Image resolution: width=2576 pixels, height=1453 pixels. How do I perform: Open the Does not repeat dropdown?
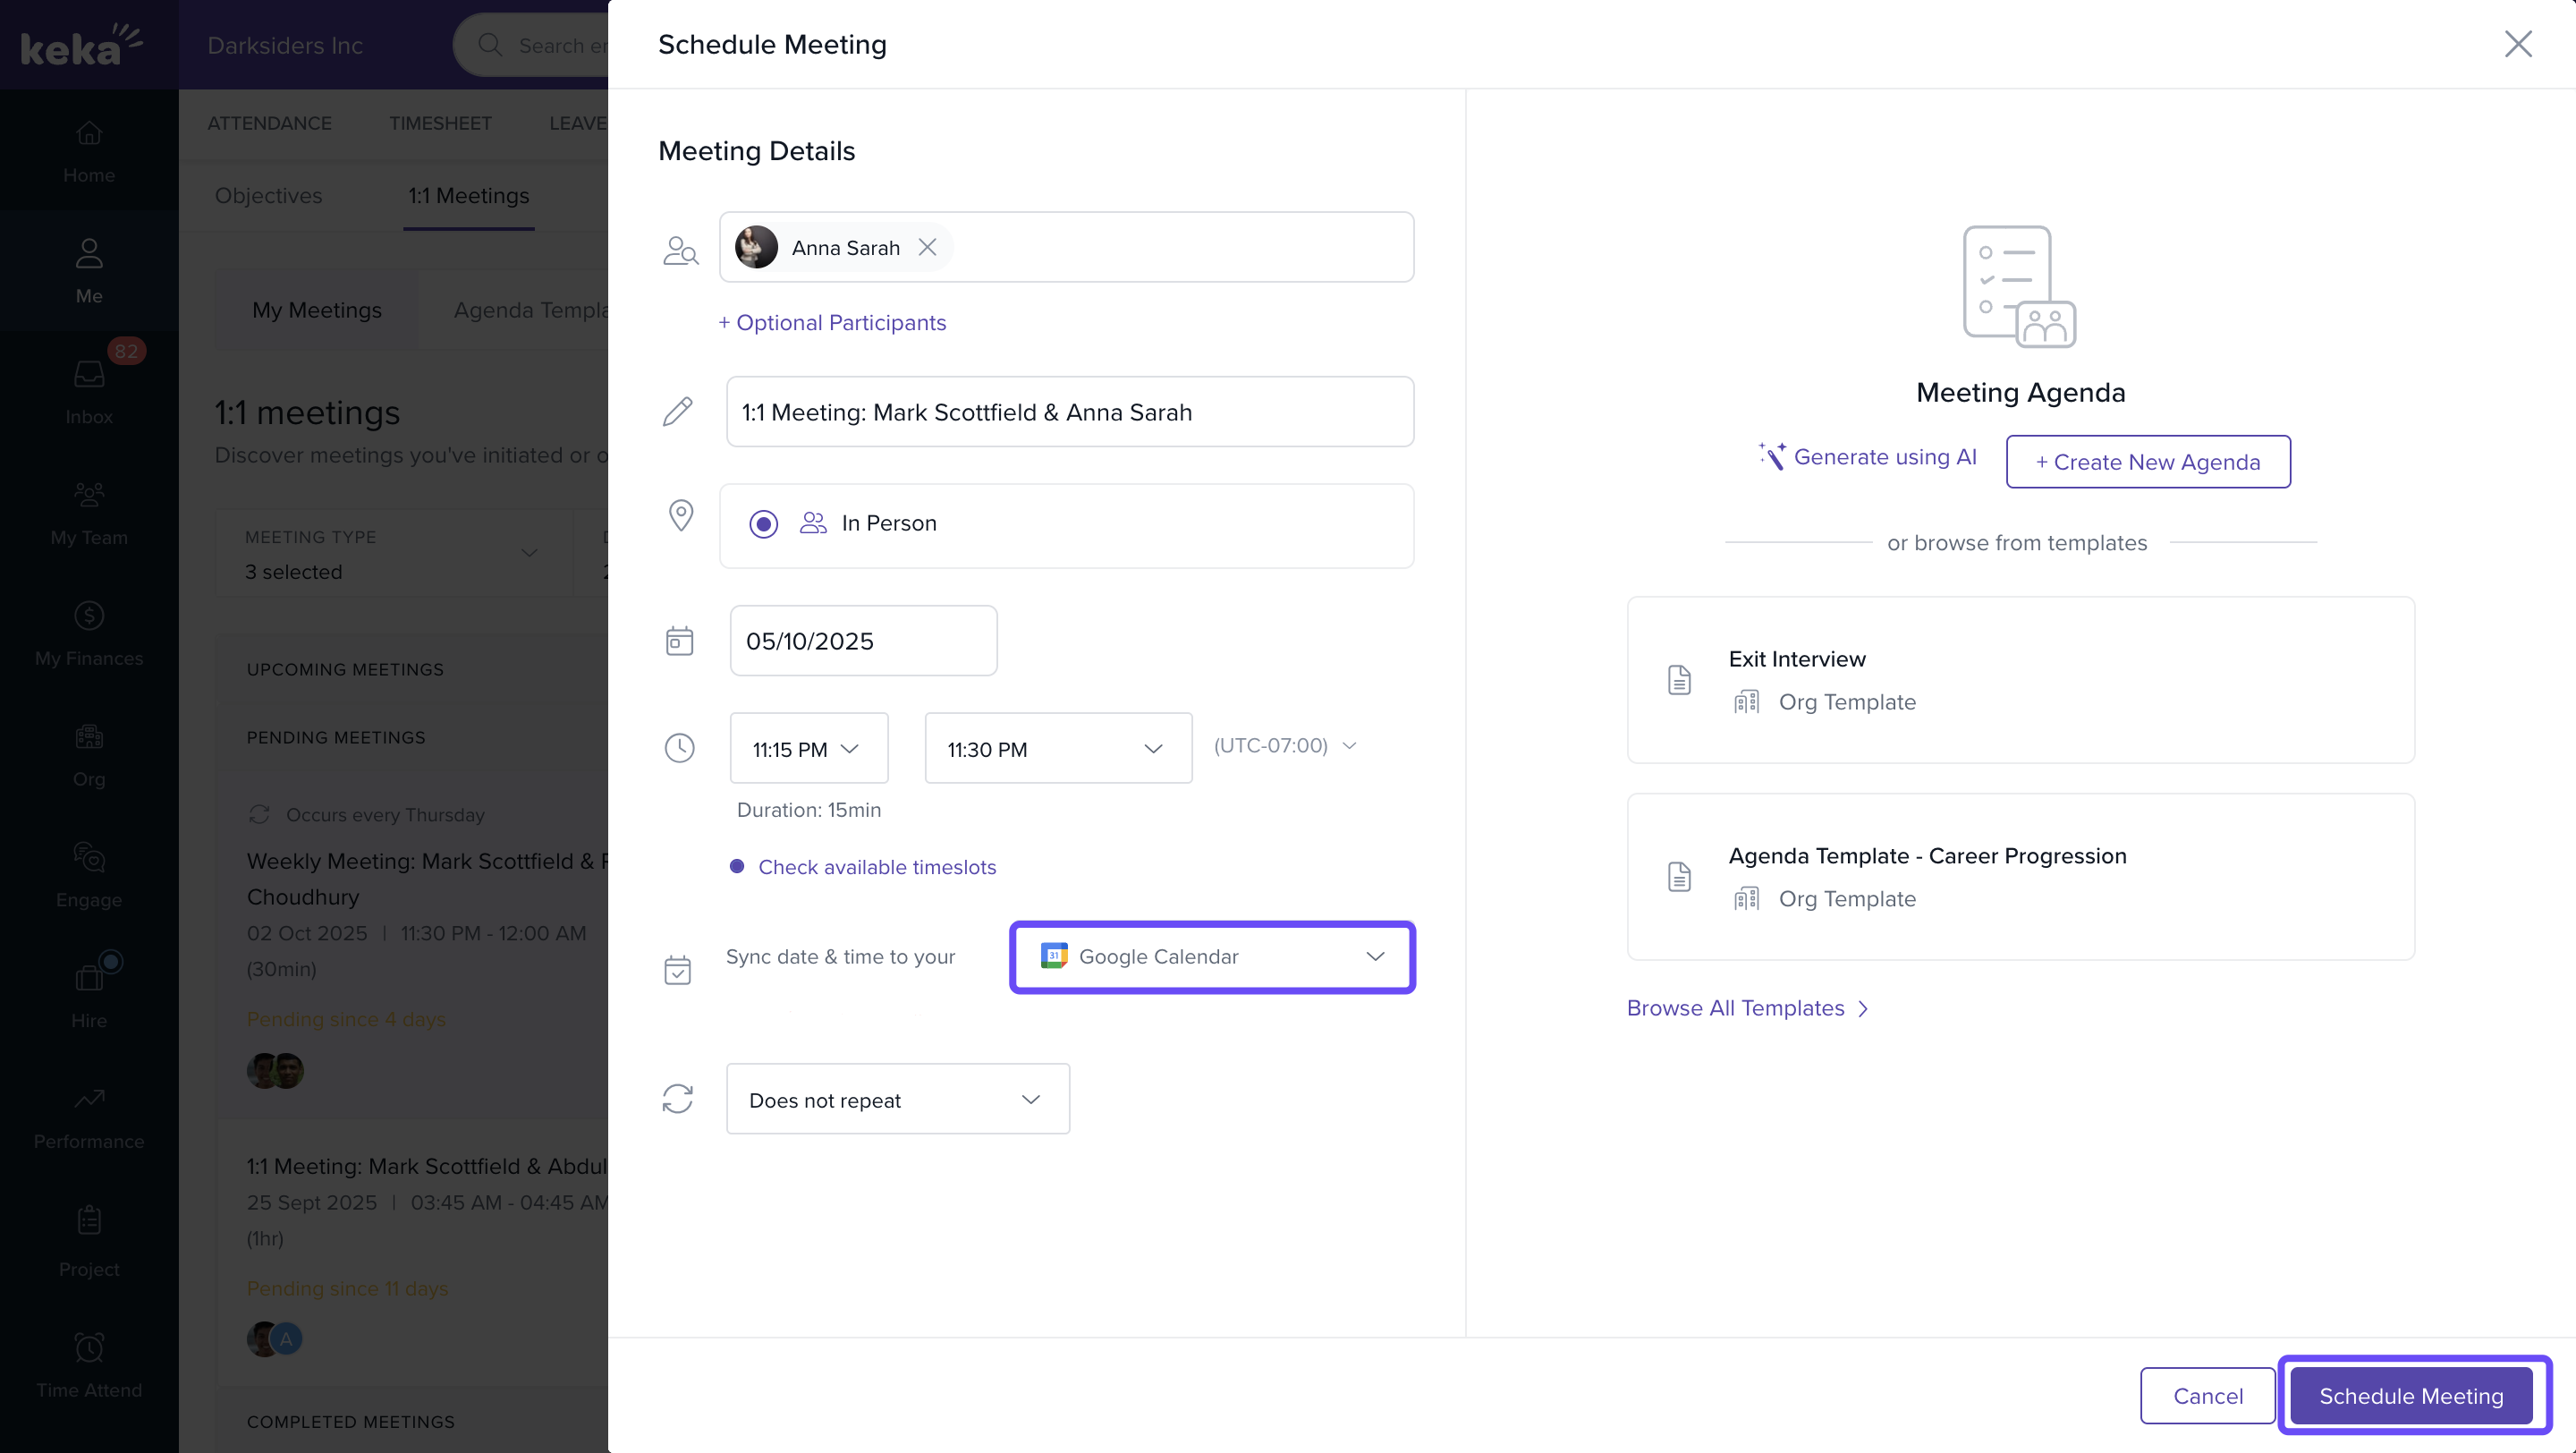click(x=897, y=1100)
